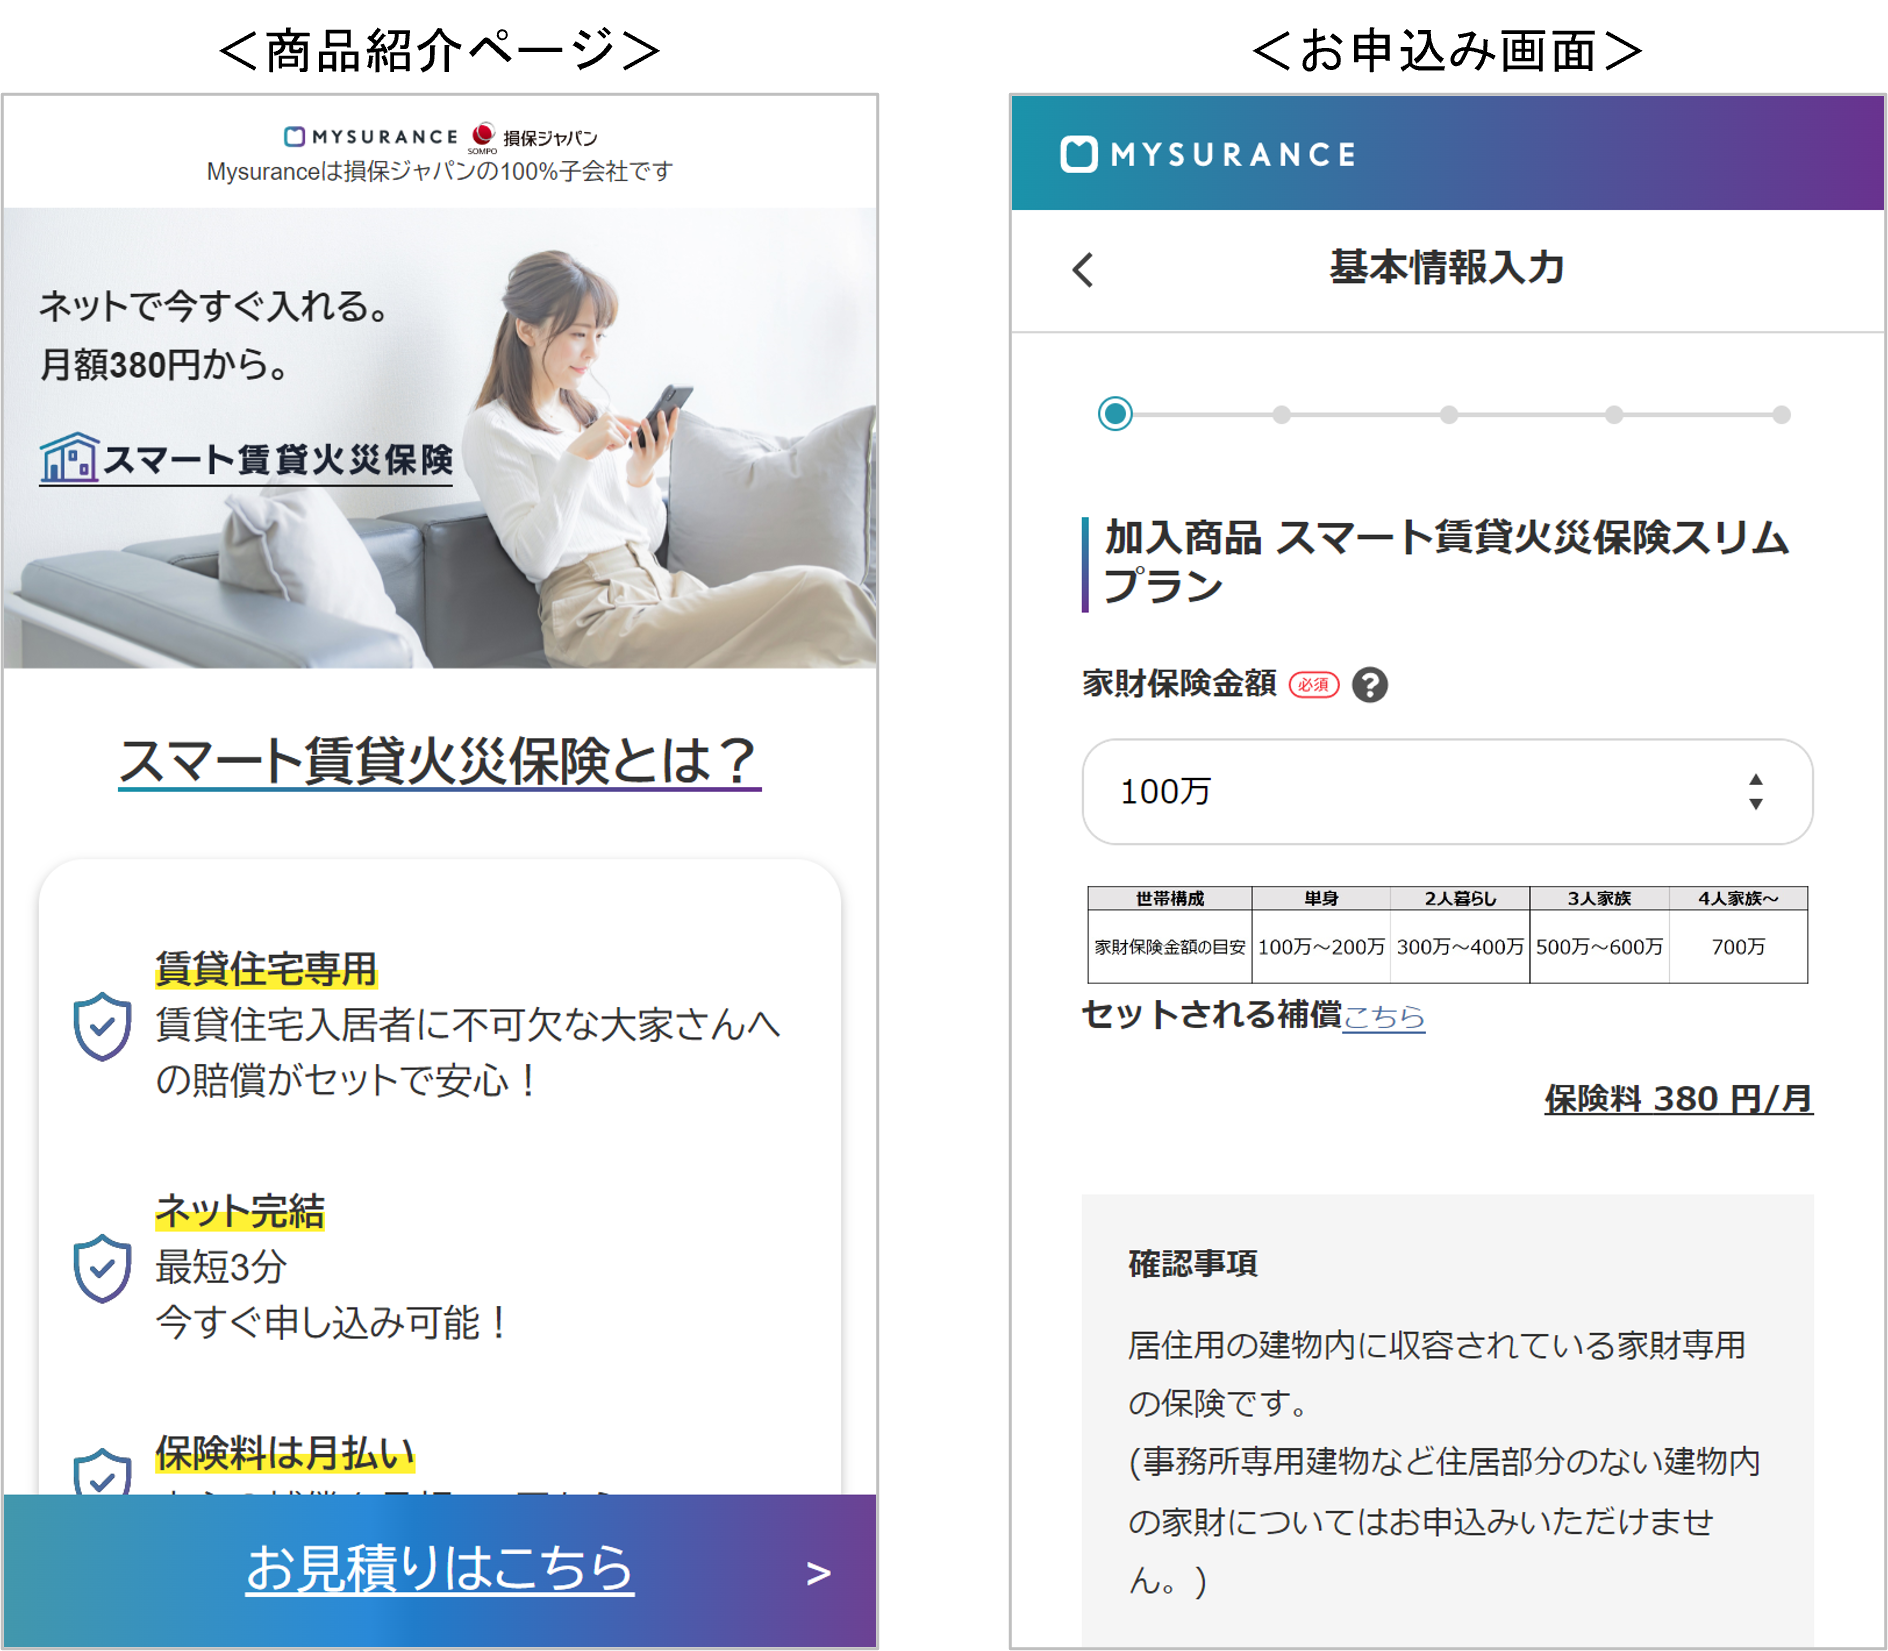Click the Mysuranceは損保ジャパンの100%子会社です text

[440, 172]
